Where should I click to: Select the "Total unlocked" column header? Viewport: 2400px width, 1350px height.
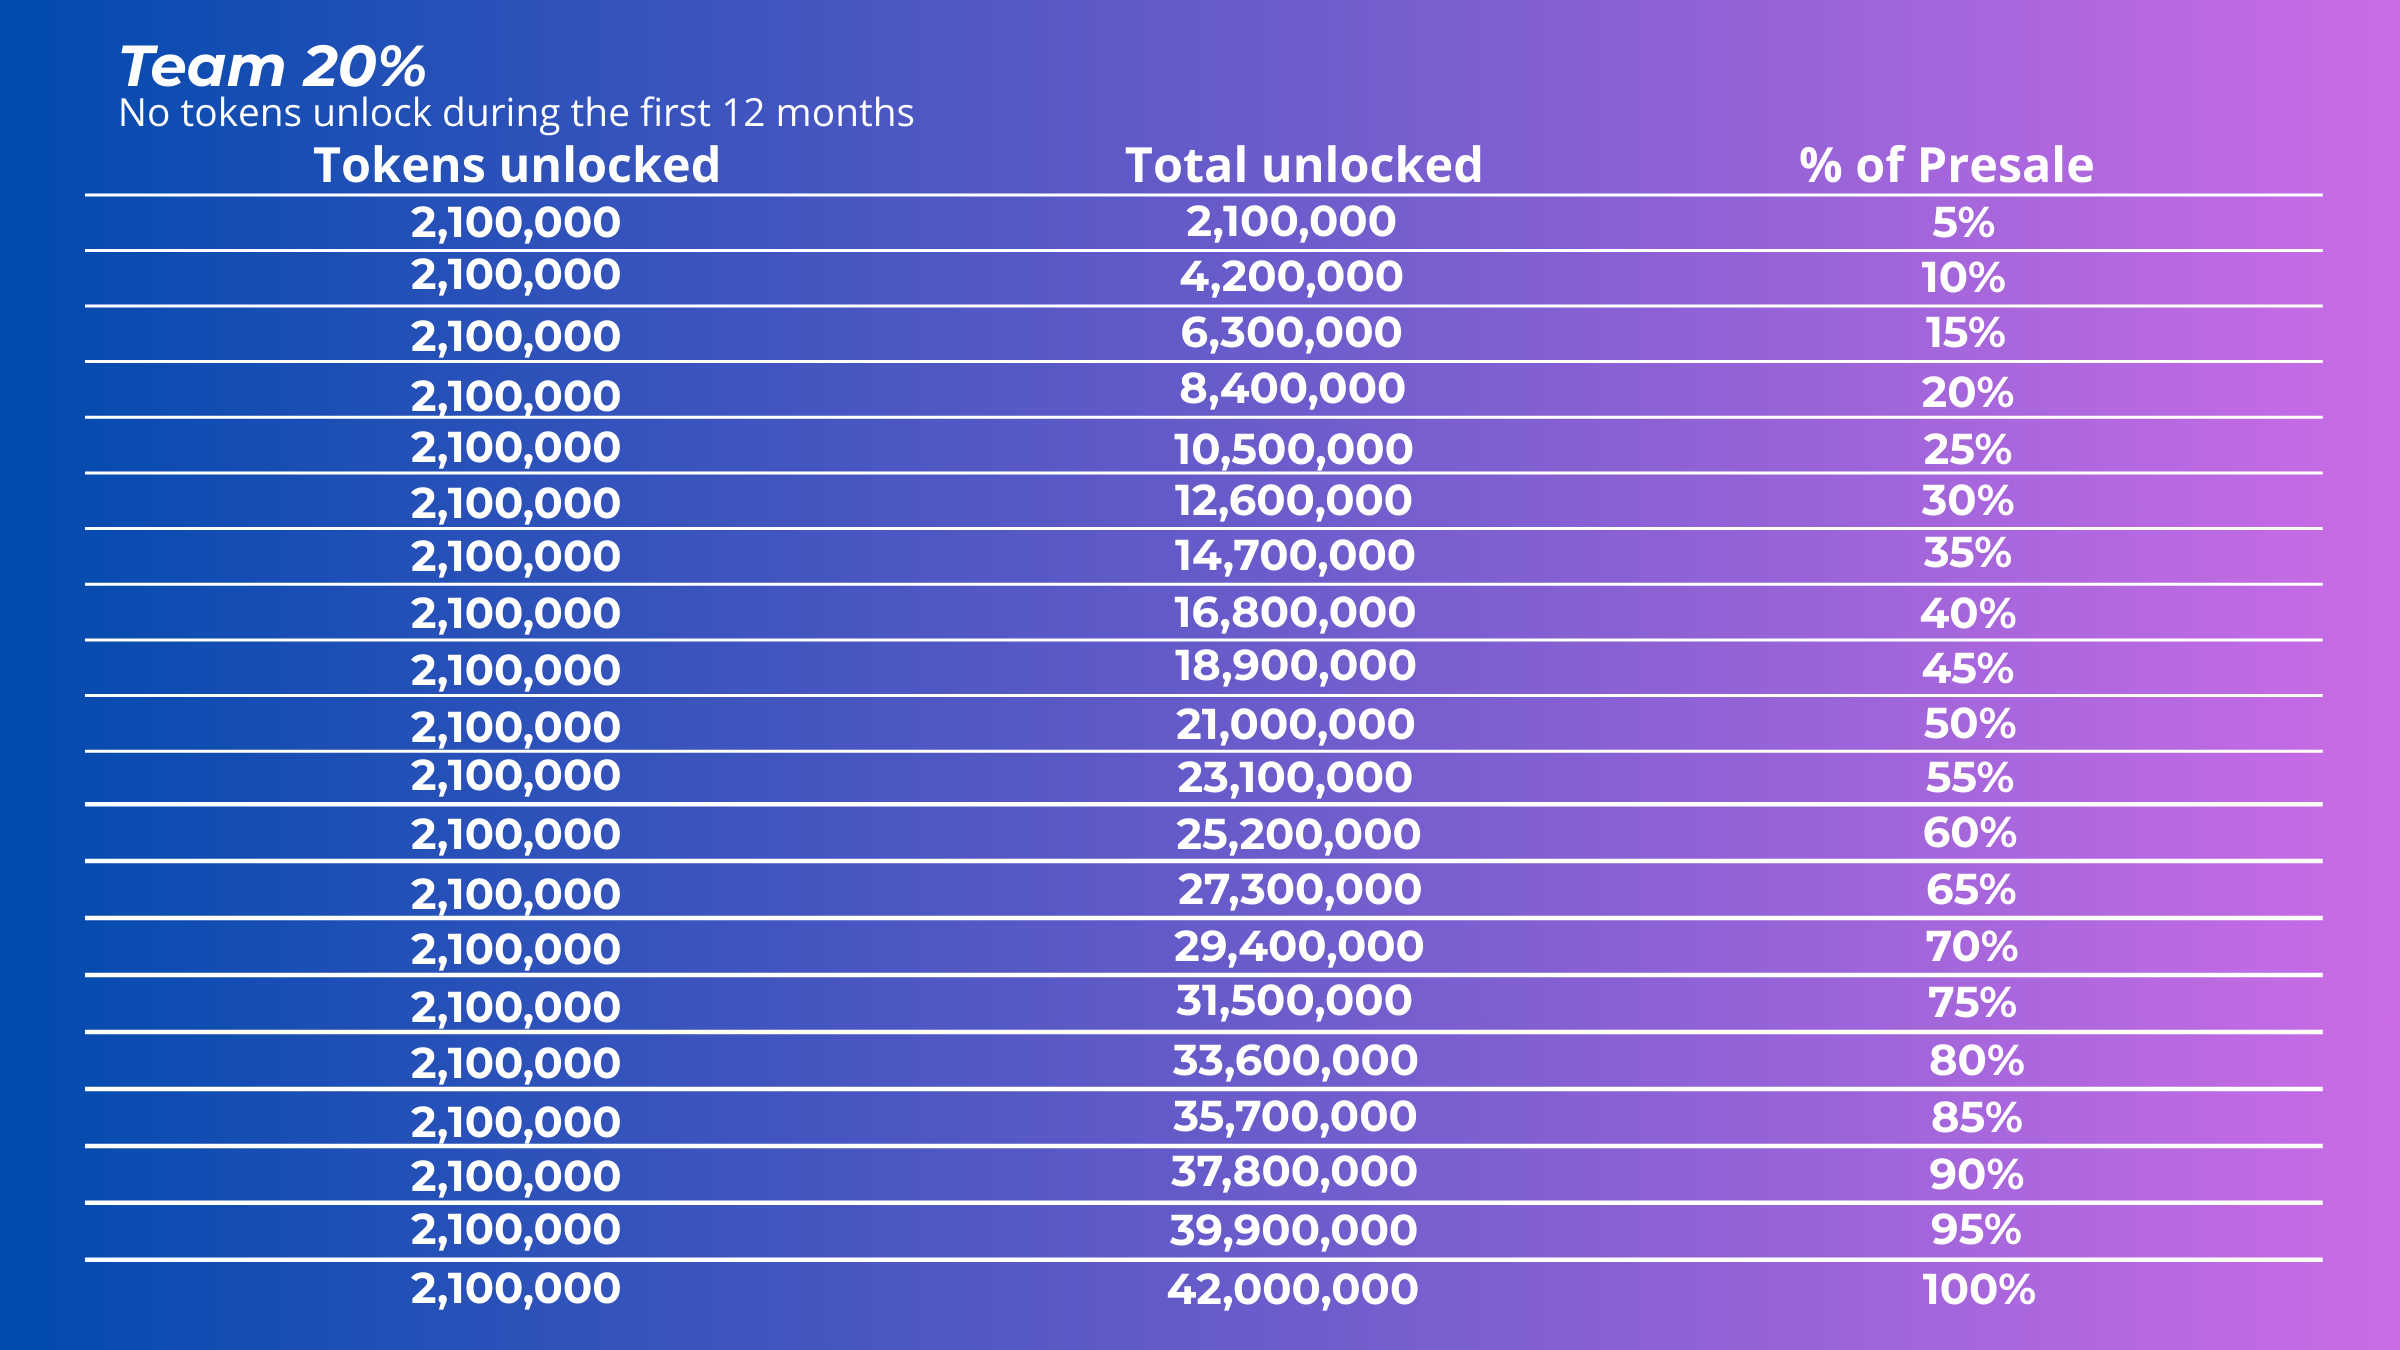[1303, 165]
